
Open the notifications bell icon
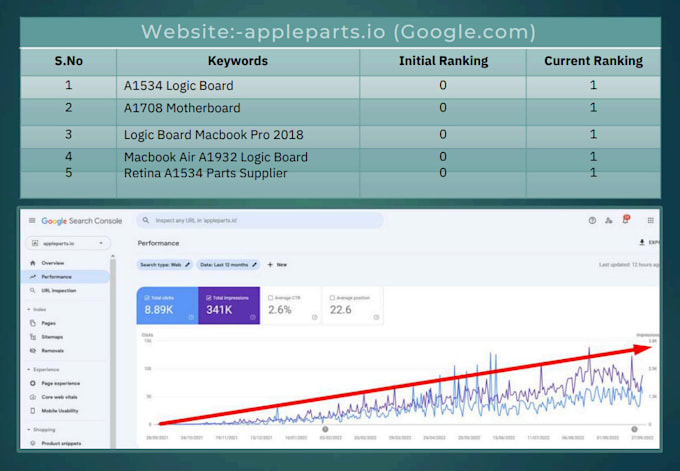[625, 219]
